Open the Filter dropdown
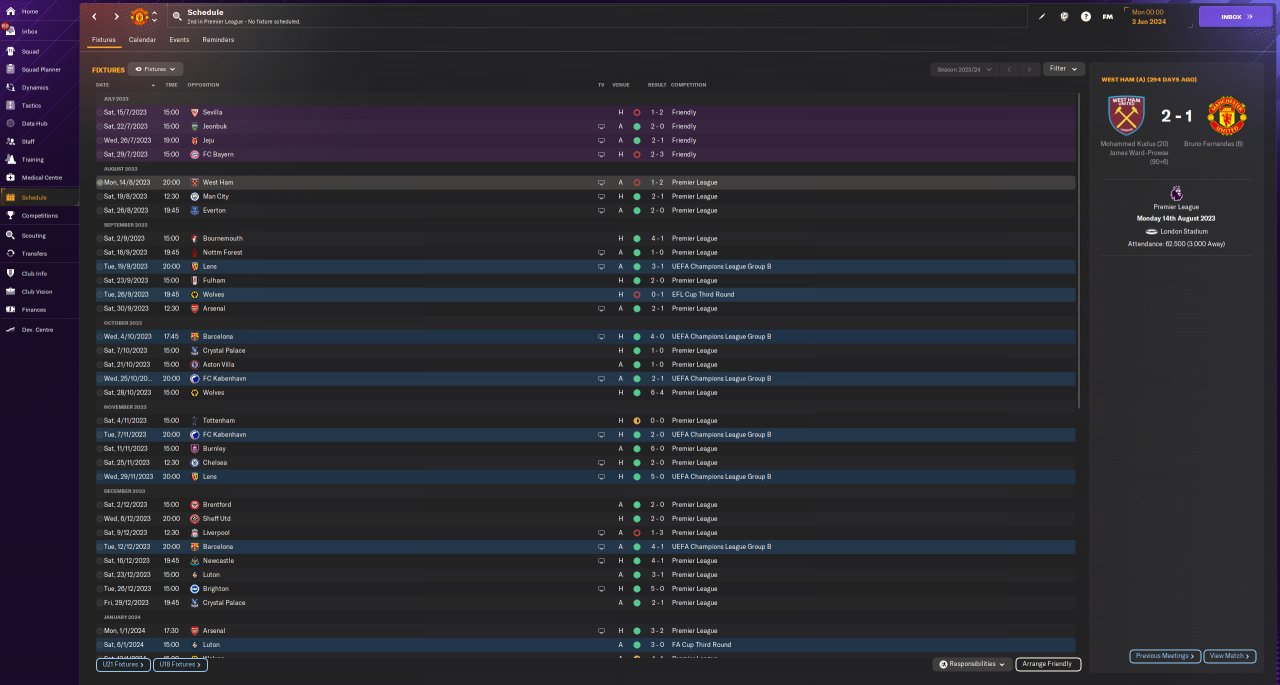The height and width of the screenshot is (685, 1280). [x=1064, y=69]
